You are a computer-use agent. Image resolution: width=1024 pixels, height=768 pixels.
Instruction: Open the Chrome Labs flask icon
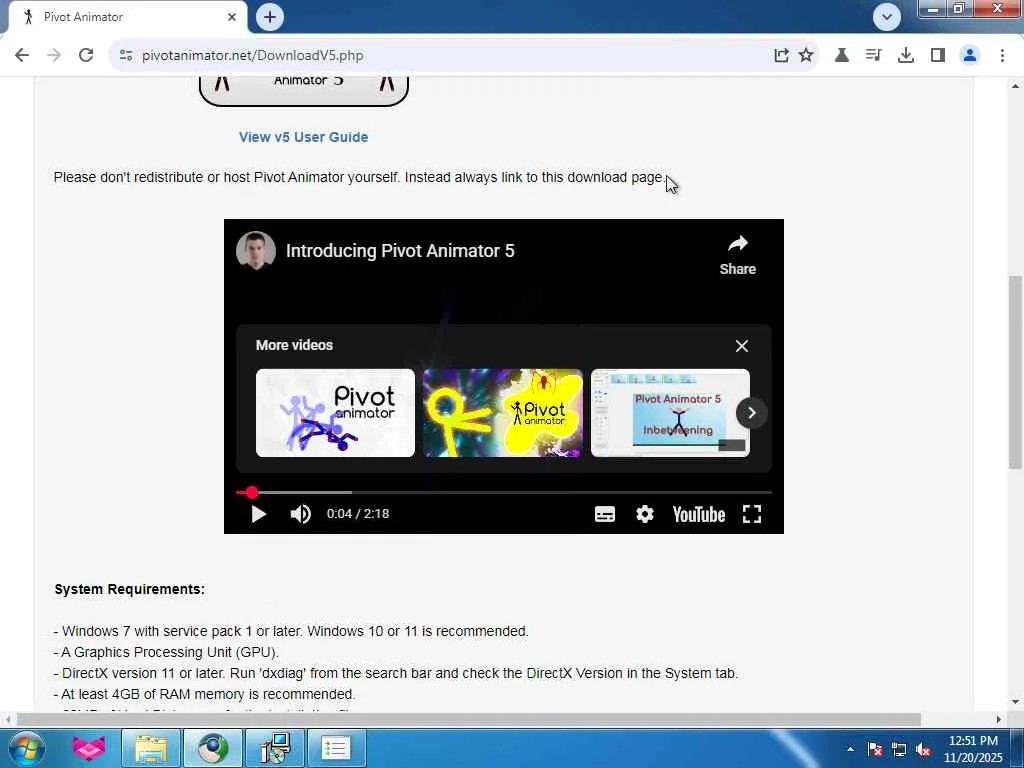[842, 56]
